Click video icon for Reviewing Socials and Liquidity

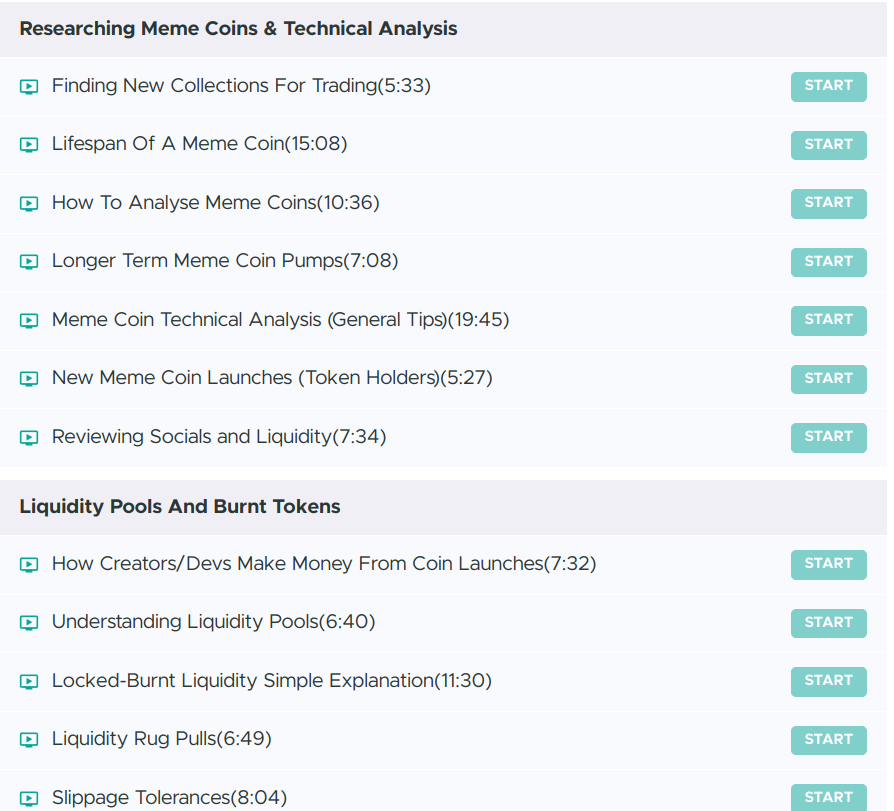click(29, 437)
